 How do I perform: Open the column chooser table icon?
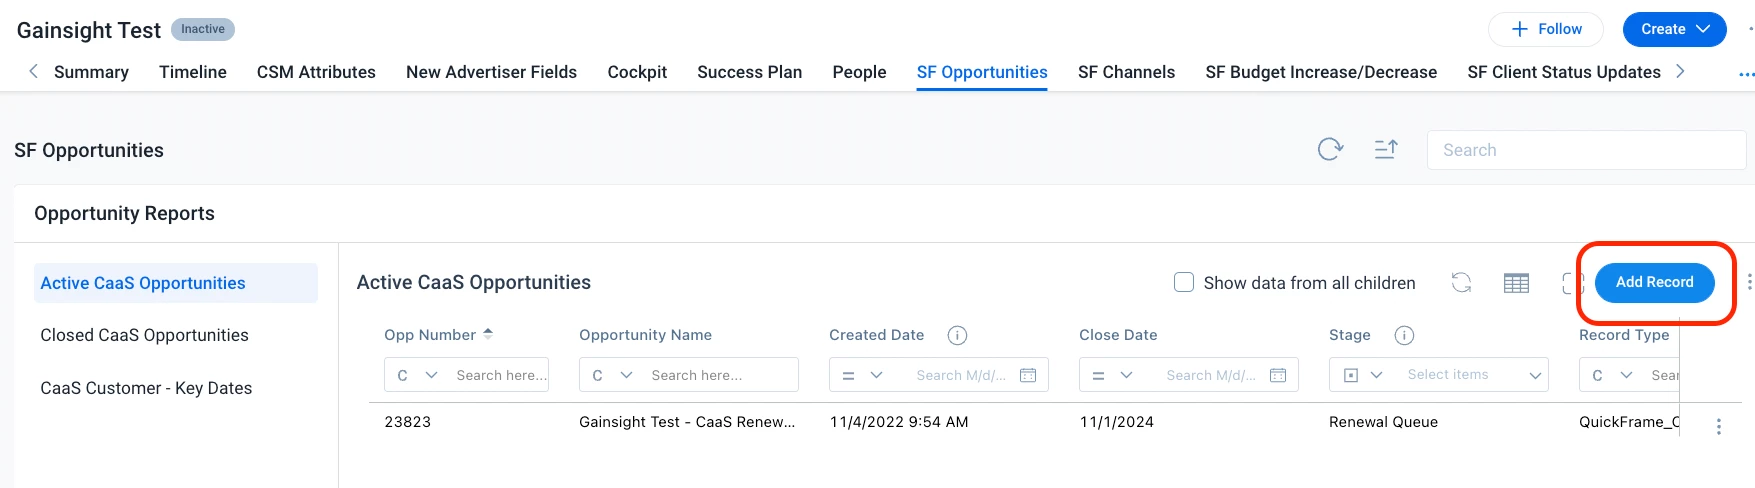[x=1516, y=283]
